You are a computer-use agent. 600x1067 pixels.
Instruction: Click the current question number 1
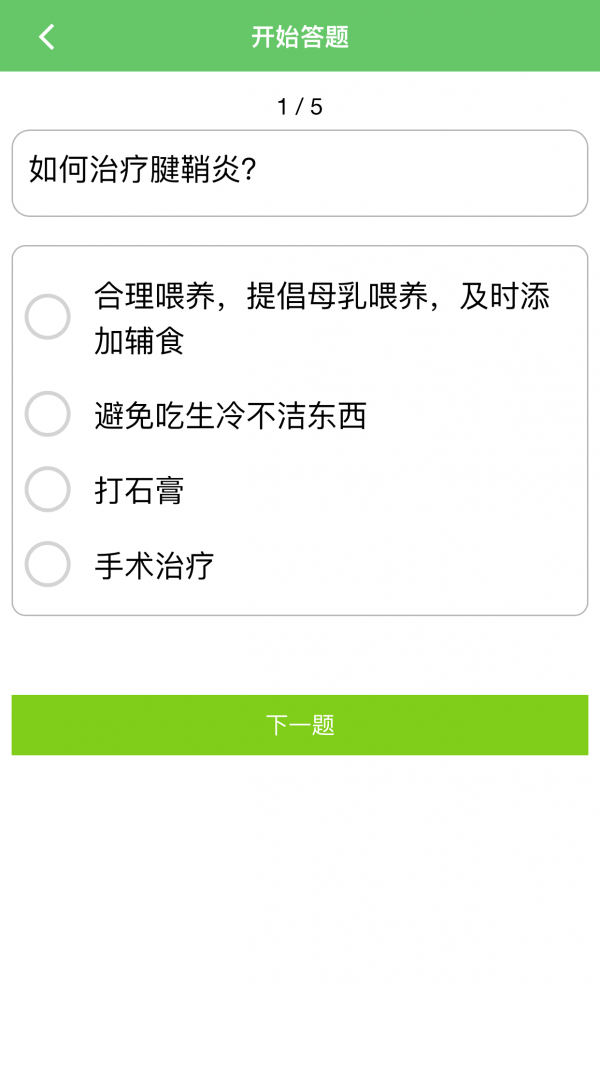pyautogui.click(x=283, y=107)
